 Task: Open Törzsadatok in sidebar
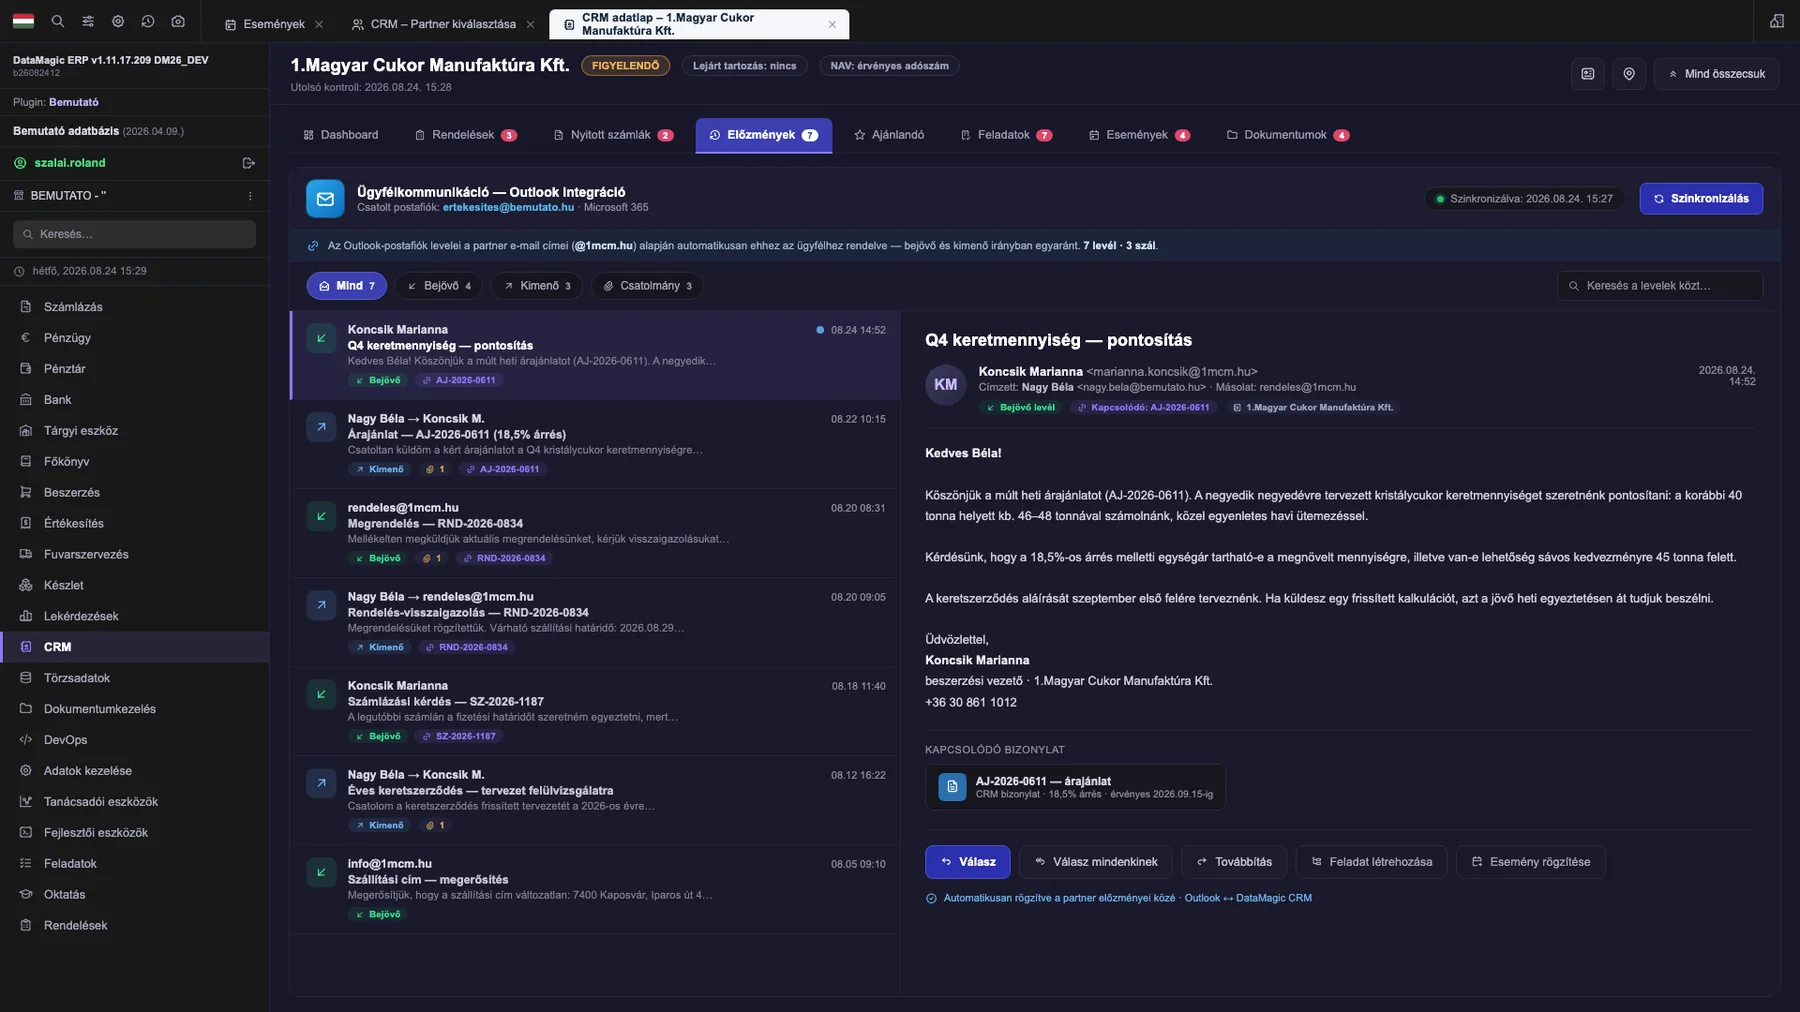pyautogui.click(x=134, y=678)
